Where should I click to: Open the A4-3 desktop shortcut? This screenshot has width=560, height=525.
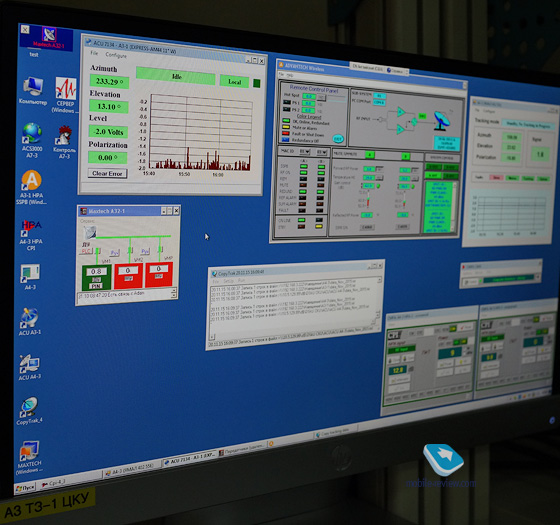30,277
